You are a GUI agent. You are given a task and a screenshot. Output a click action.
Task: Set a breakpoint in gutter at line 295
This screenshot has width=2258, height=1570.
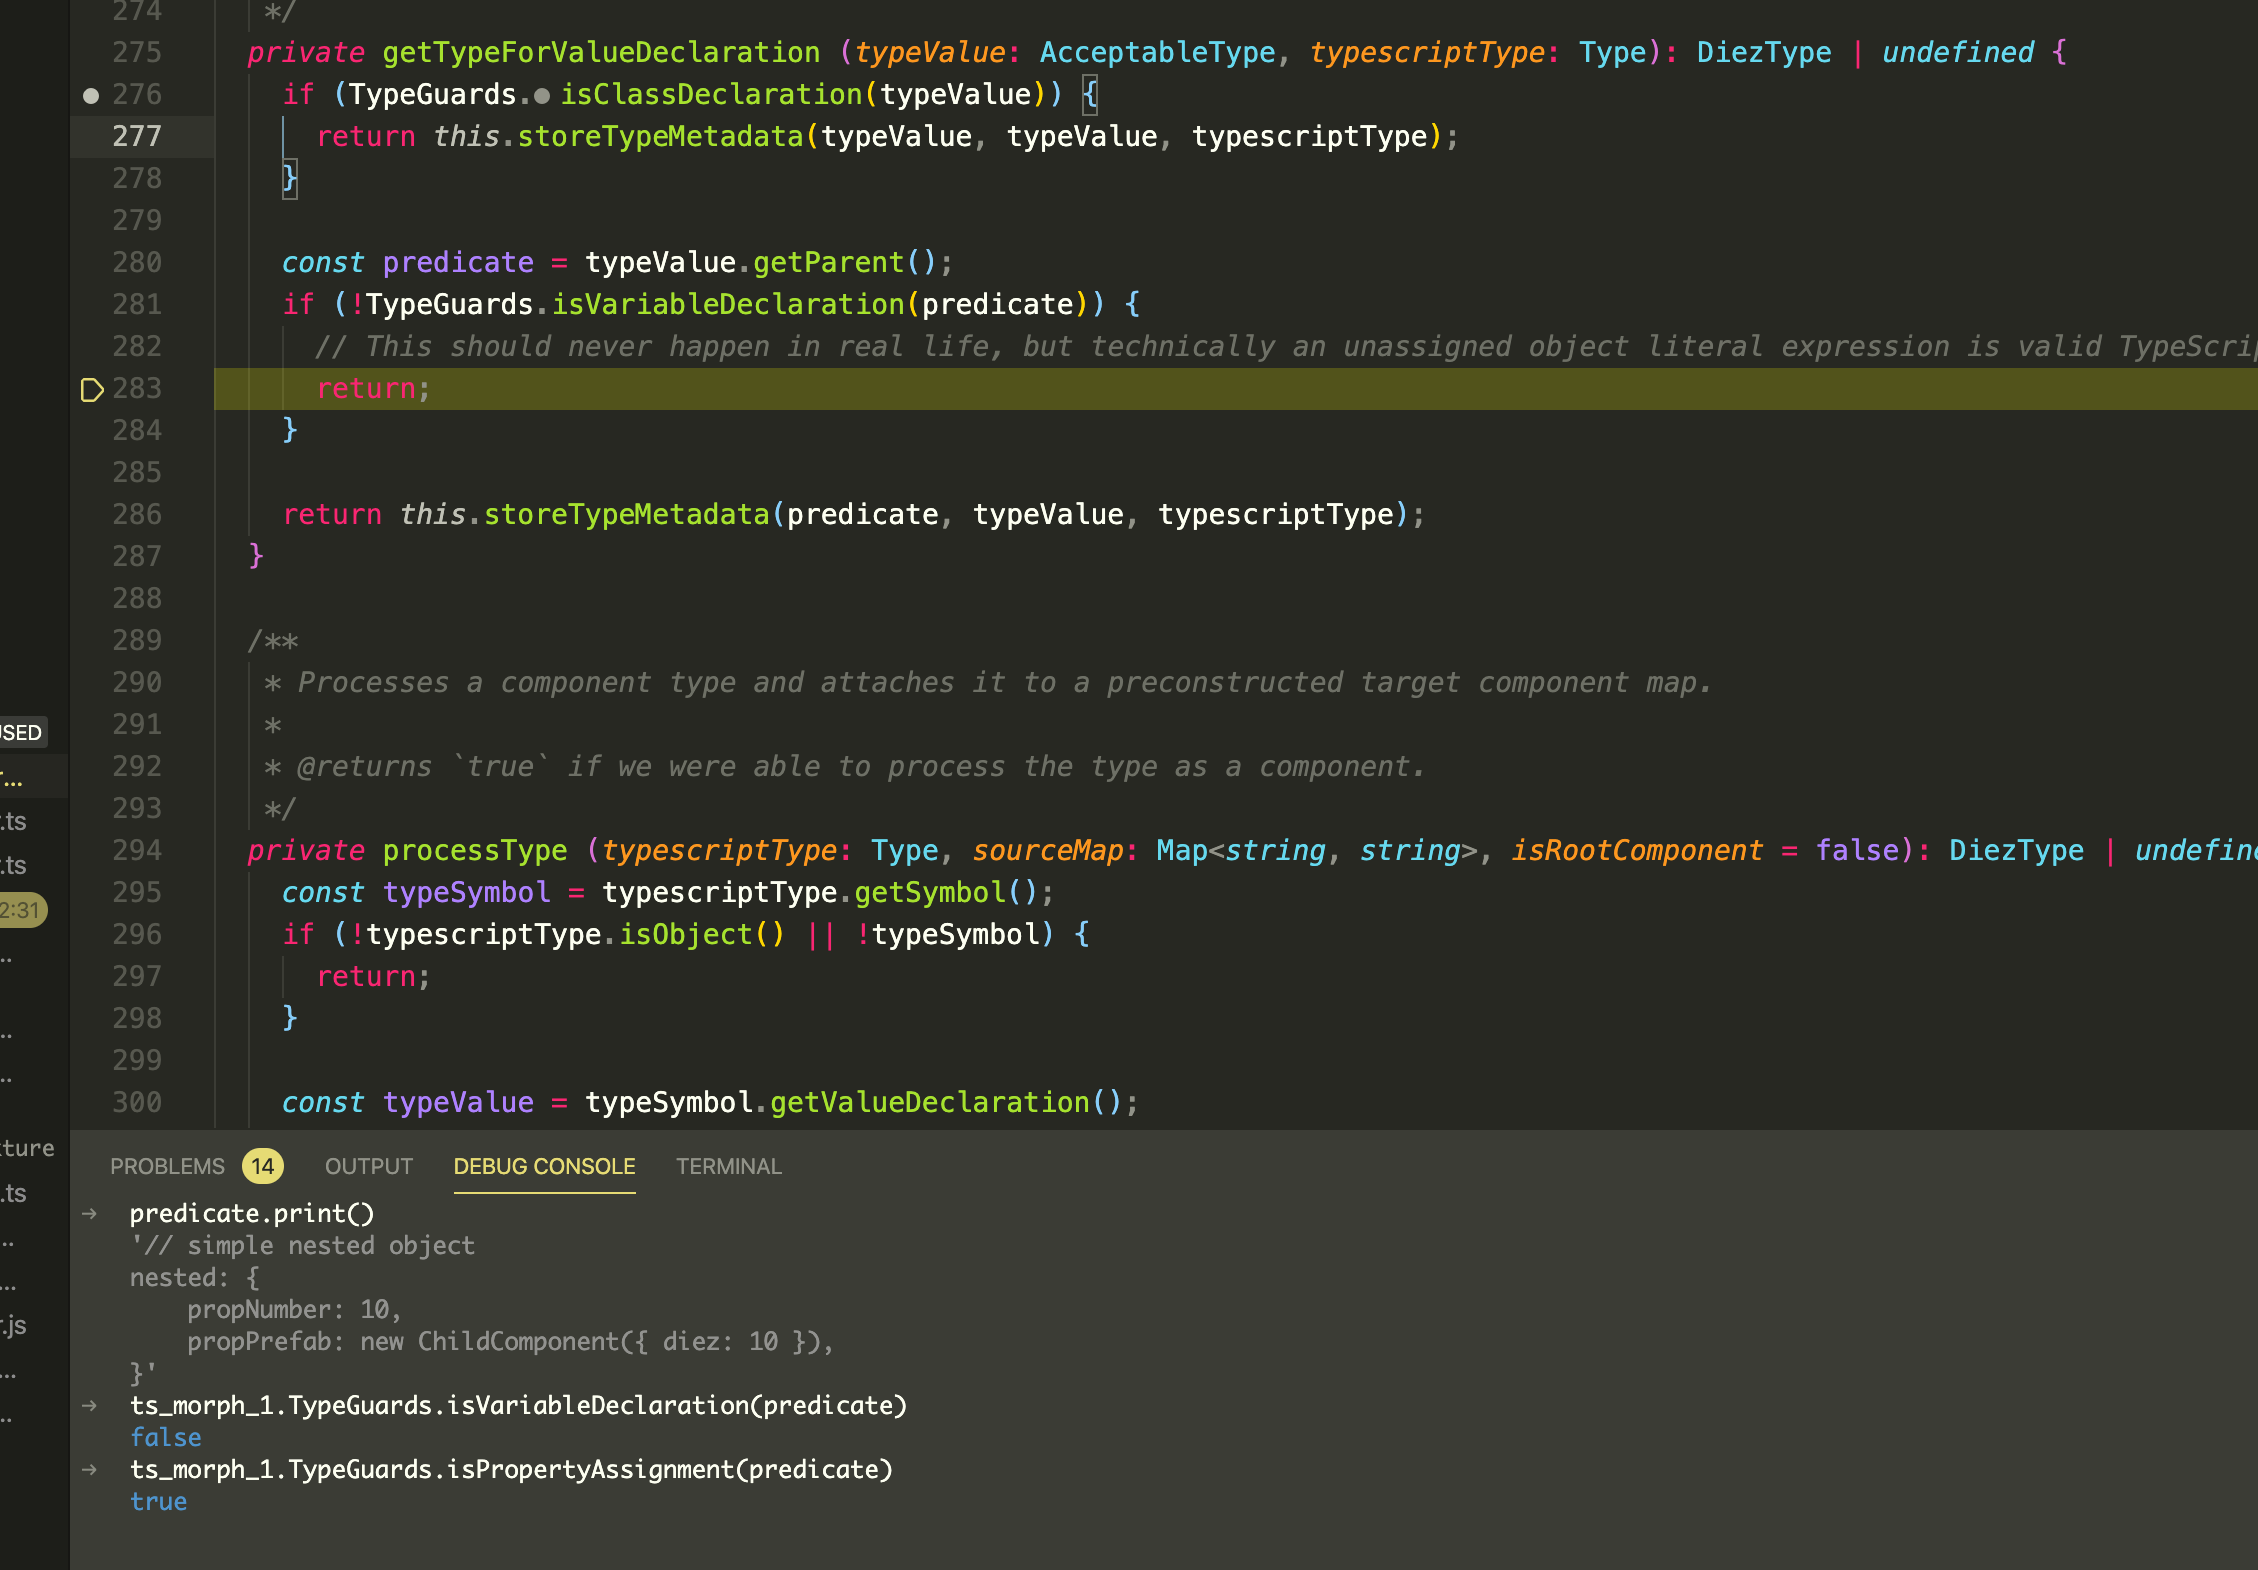click(x=91, y=892)
